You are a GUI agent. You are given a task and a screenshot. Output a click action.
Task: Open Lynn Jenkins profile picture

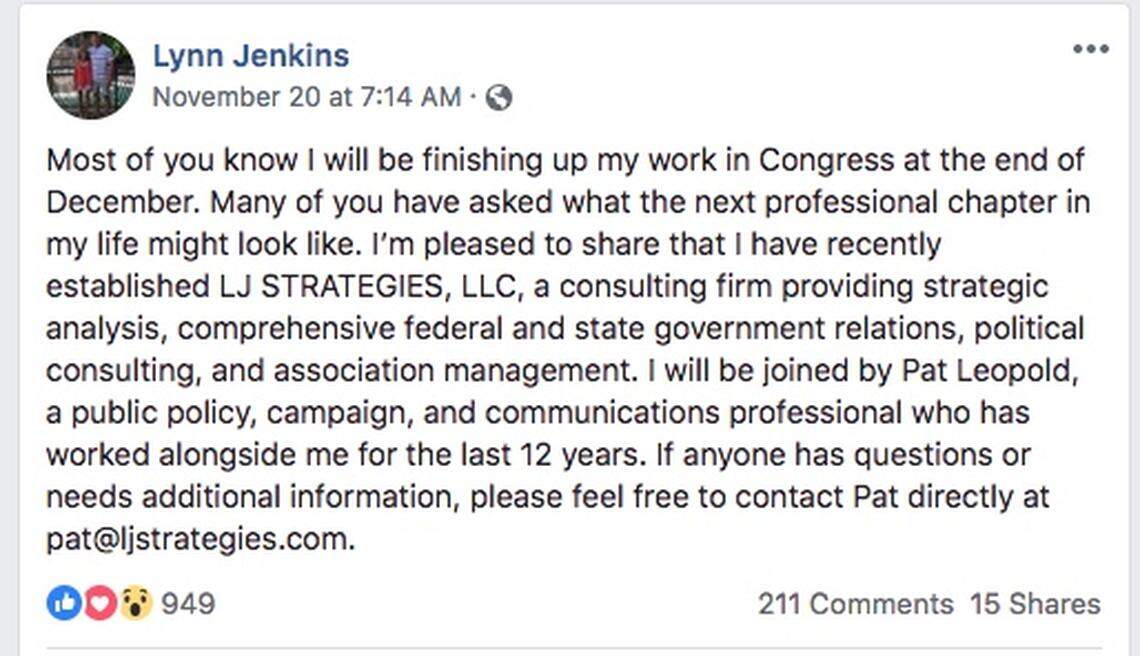coord(90,75)
